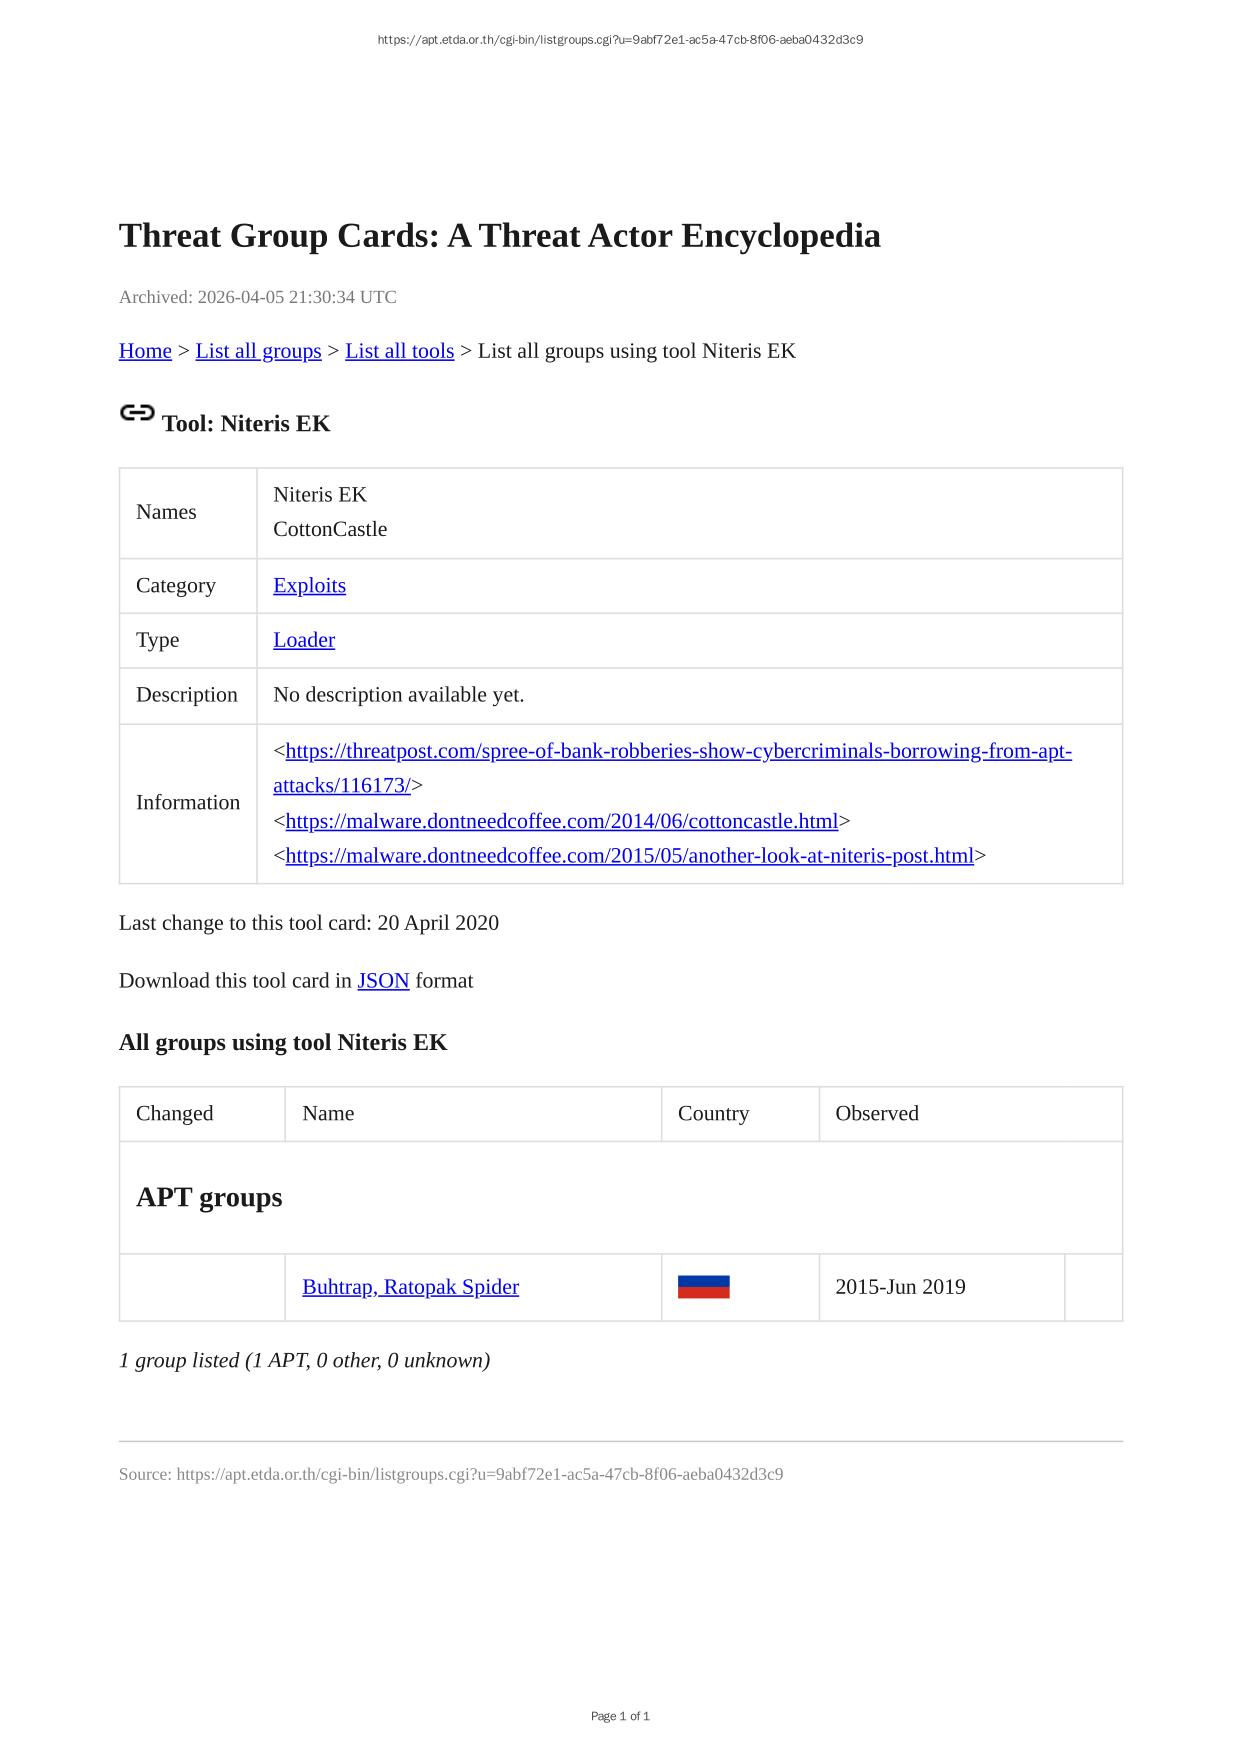Viewport: 1242px width, 1756px height.
Task: Open the another-look-at-niteris post link
Action: (629, 856)
